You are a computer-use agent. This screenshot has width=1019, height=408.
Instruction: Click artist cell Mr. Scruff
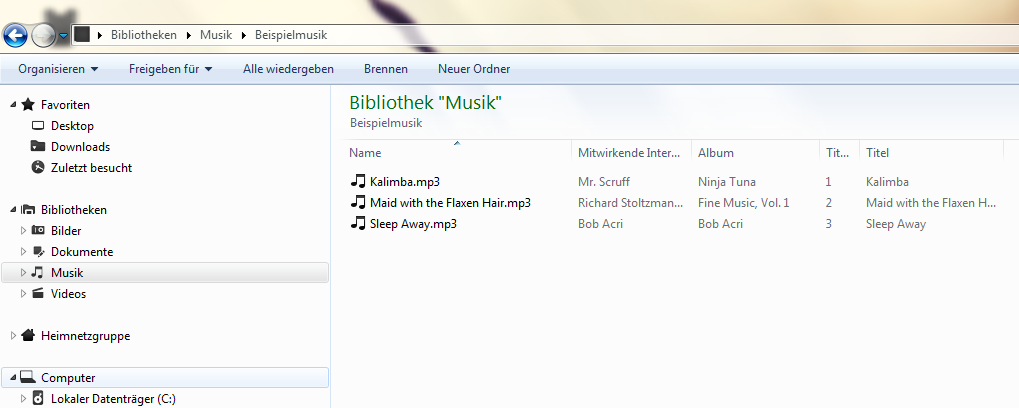[x=604, y=182]
